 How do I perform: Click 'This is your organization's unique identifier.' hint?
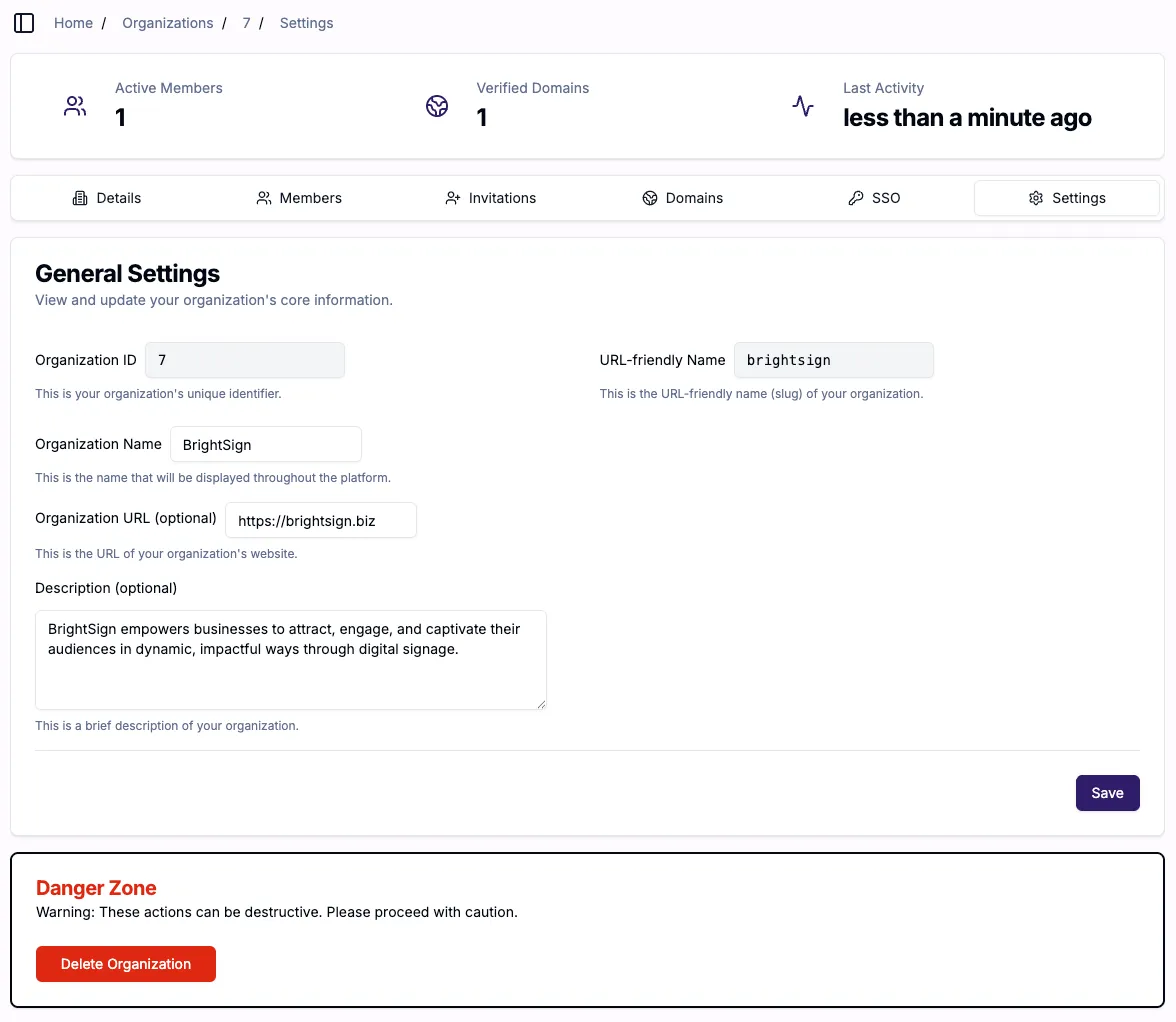pos(158,394)
